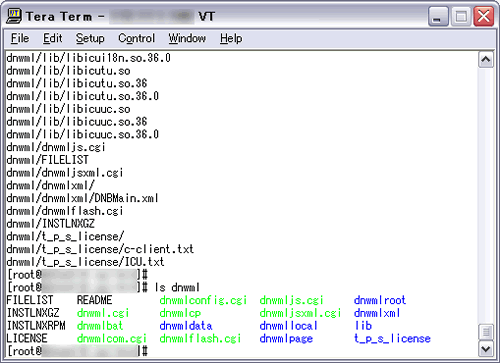The height and width of the screenshot is (363, 500).
Task: Click the line dnwml/lib/libicuuc.so.36.0
Action: (x=82, y=134)
